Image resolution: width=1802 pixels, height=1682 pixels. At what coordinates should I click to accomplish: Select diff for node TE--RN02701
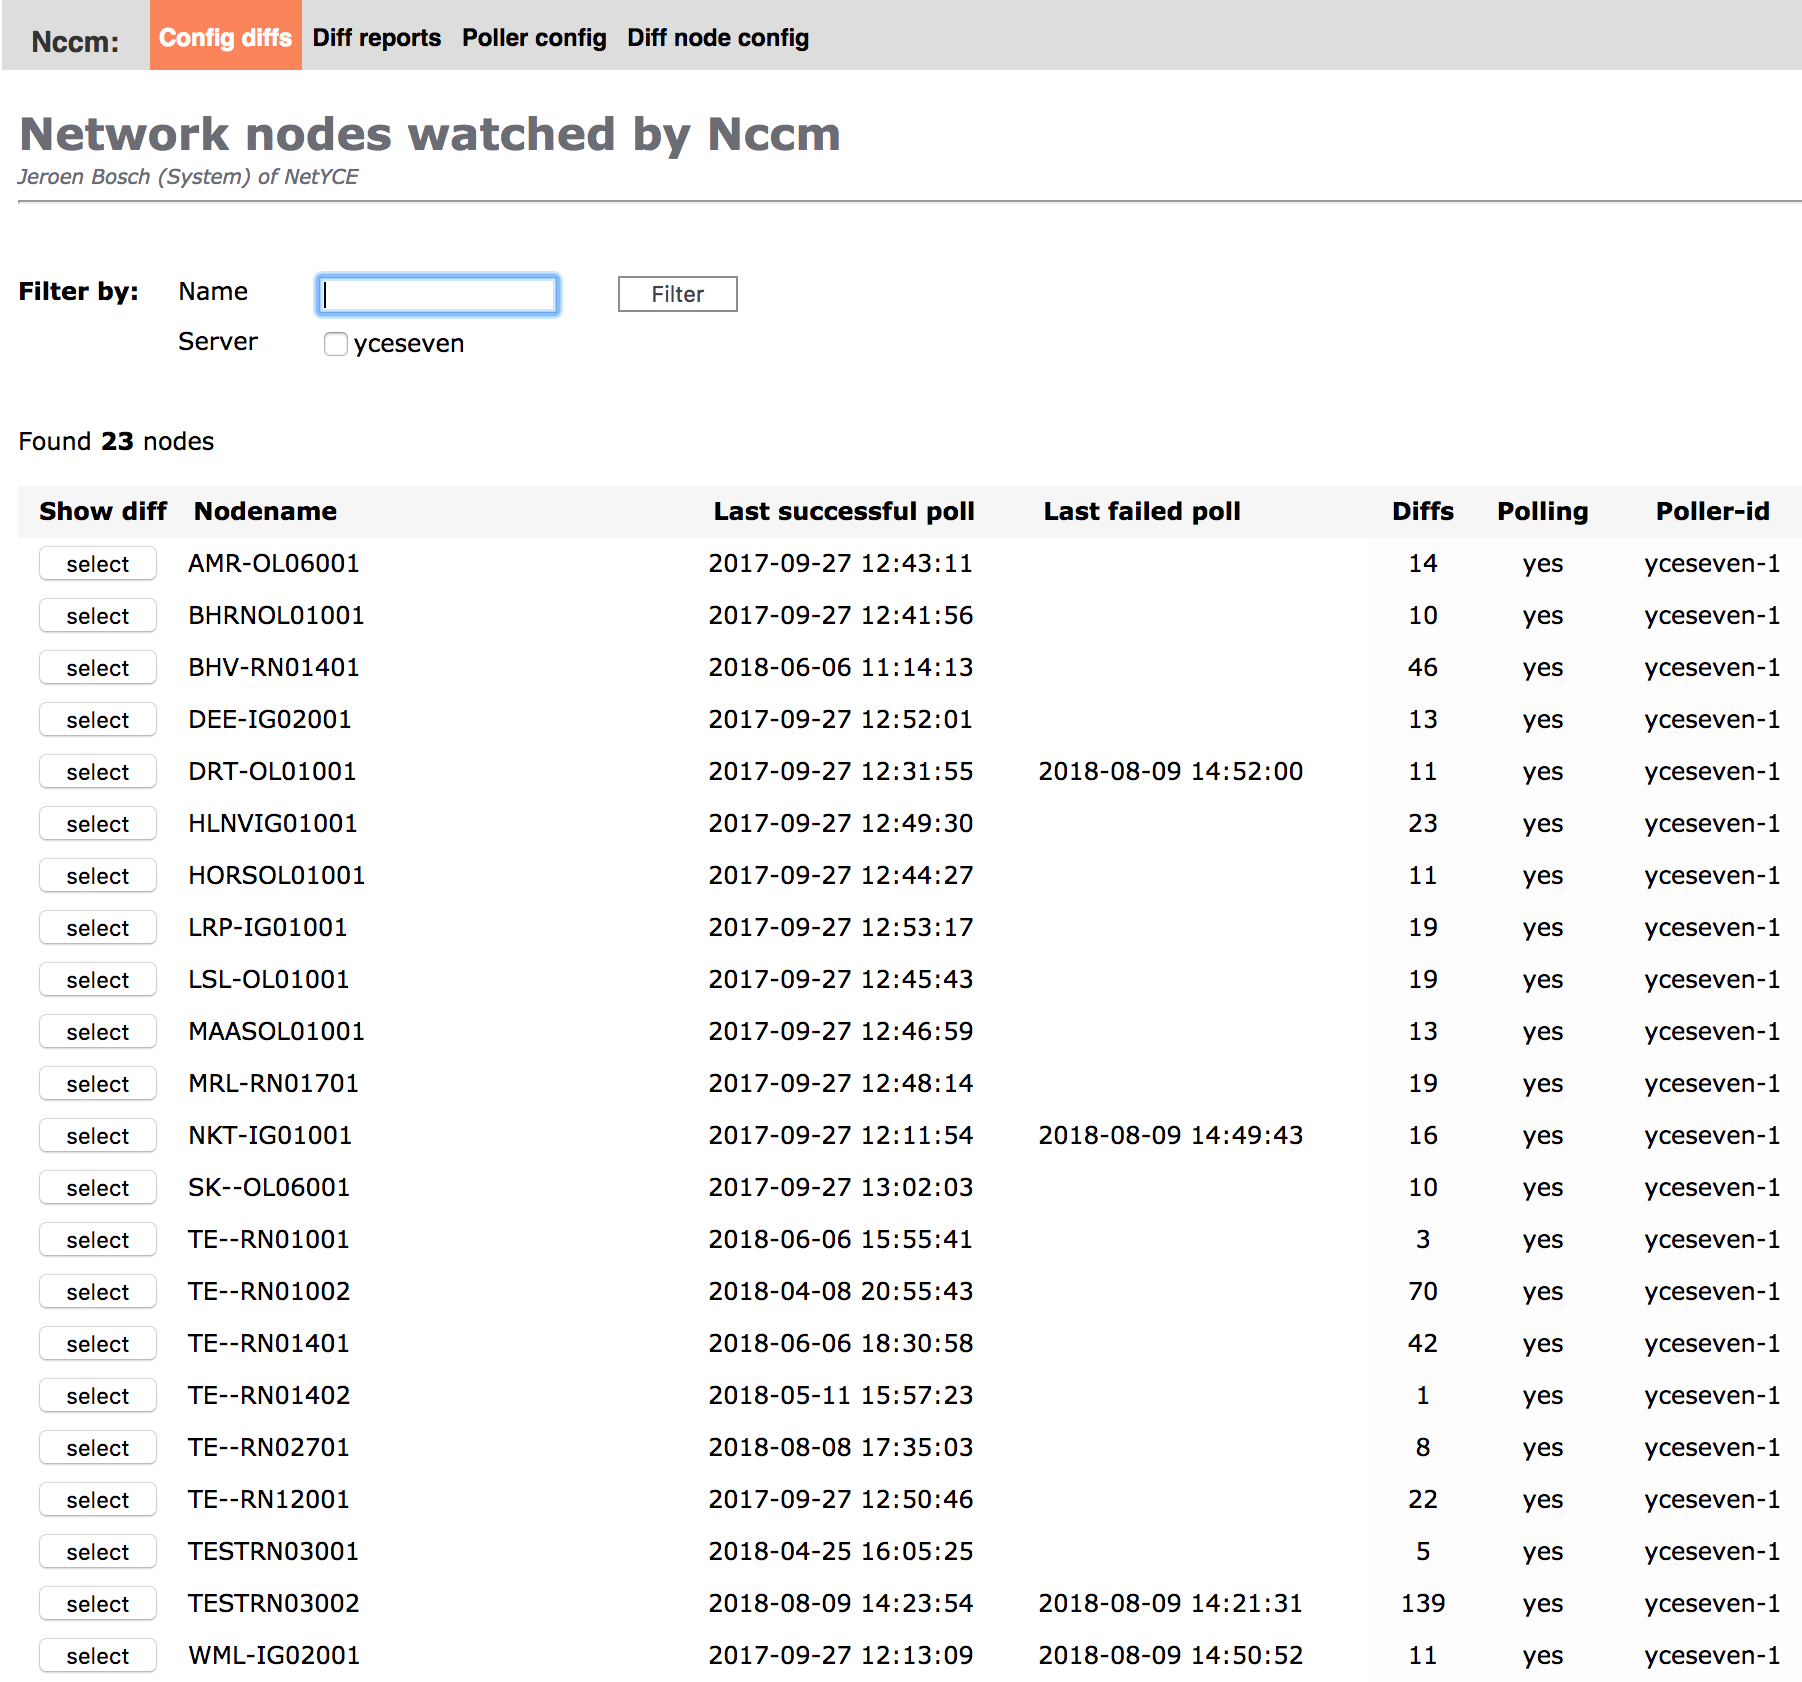(x=98, y=1448)
